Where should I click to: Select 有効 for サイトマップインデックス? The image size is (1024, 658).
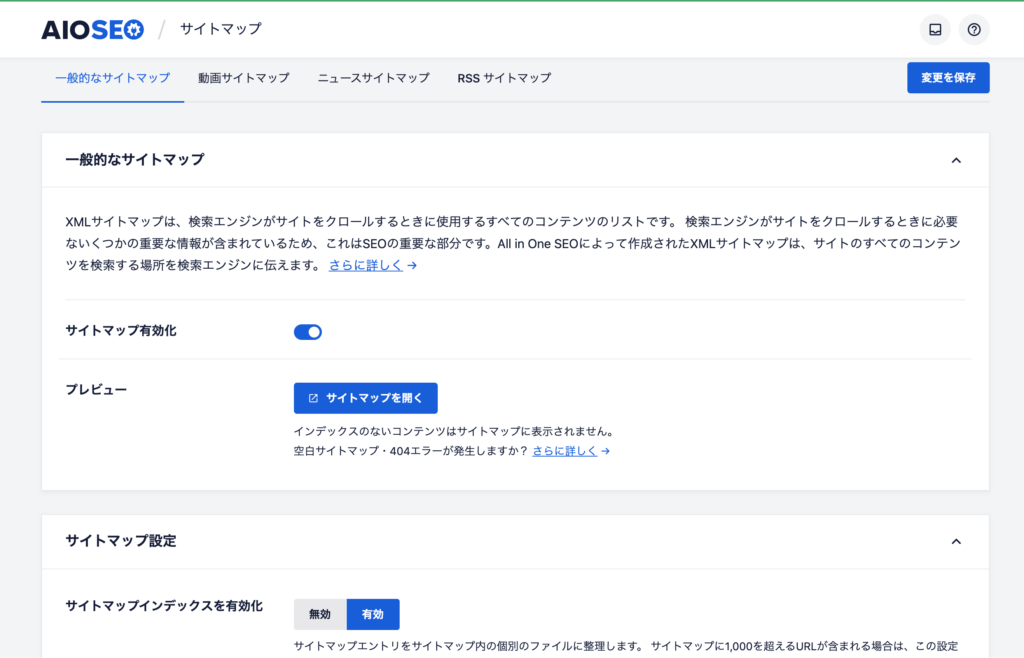click(x=373, y=614)
